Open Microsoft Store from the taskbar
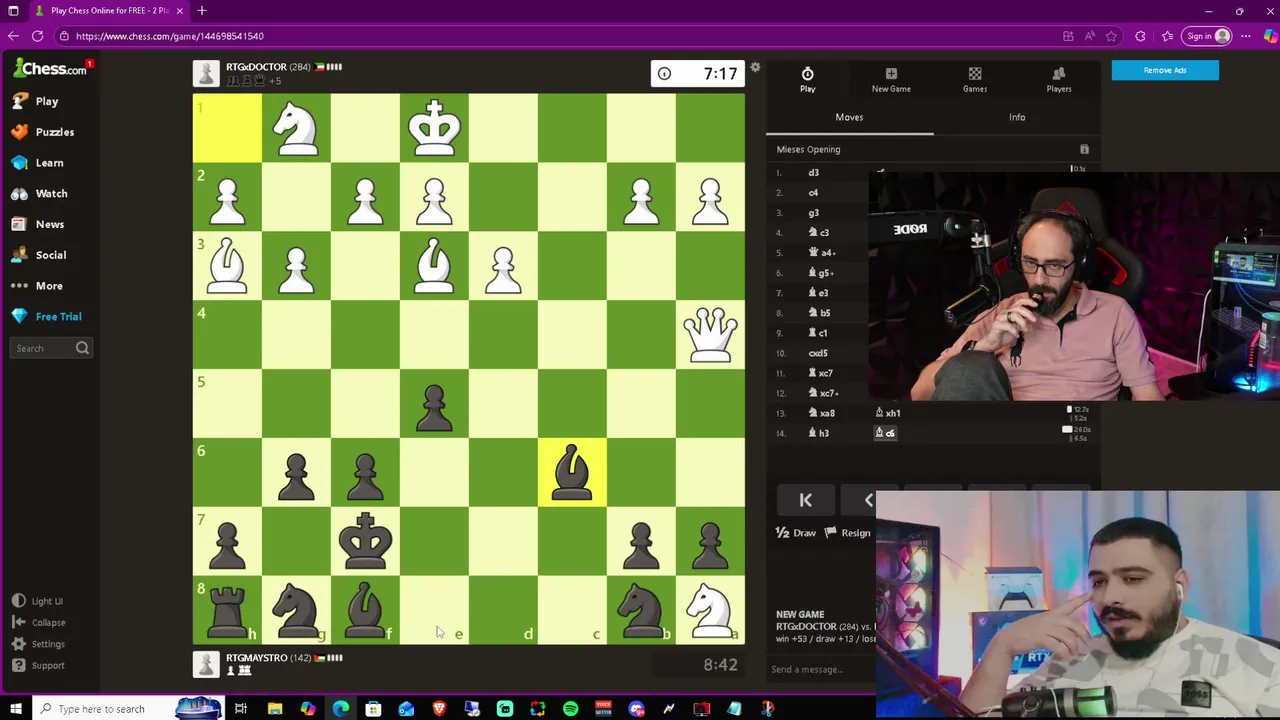This screenshot has height=720, width=1280. [373, 709]
